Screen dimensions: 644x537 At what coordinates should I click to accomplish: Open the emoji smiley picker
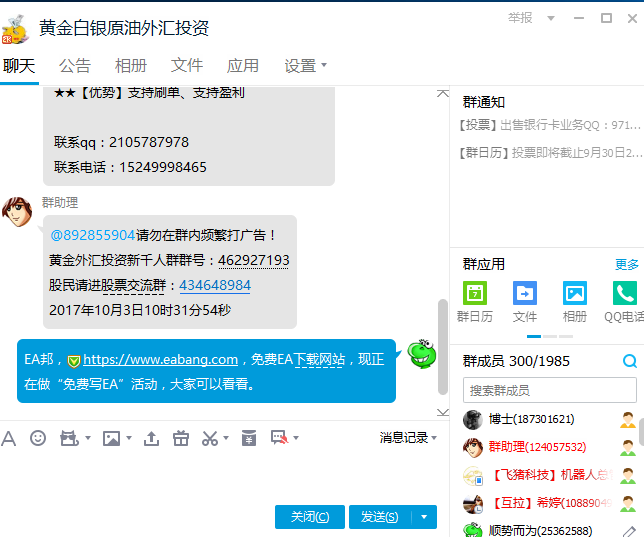pyautogui.click(x=38, y=438)
